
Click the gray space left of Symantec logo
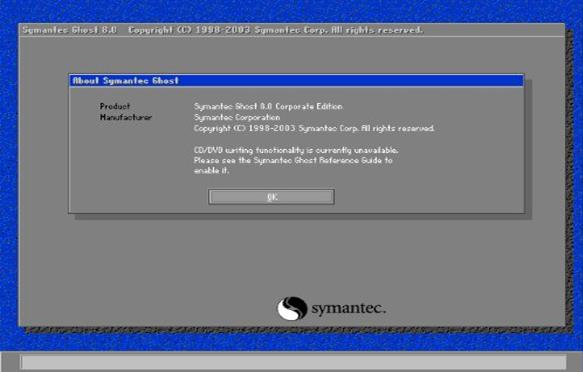[148, 308]
